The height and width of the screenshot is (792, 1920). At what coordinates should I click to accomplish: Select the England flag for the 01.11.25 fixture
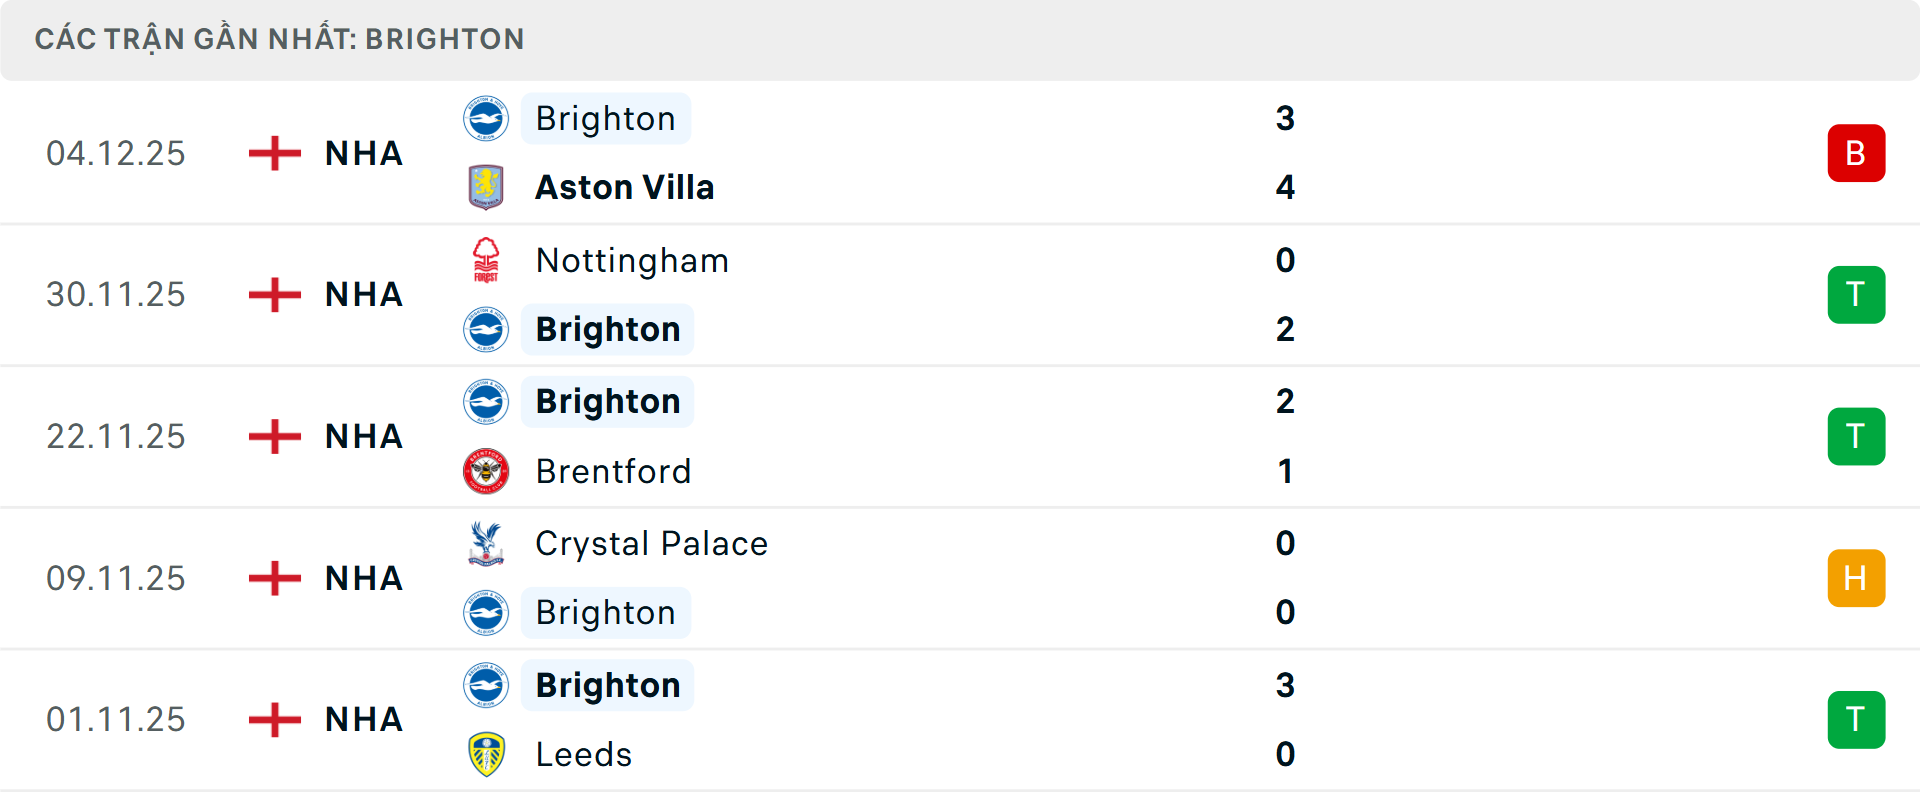coord(273,719)
